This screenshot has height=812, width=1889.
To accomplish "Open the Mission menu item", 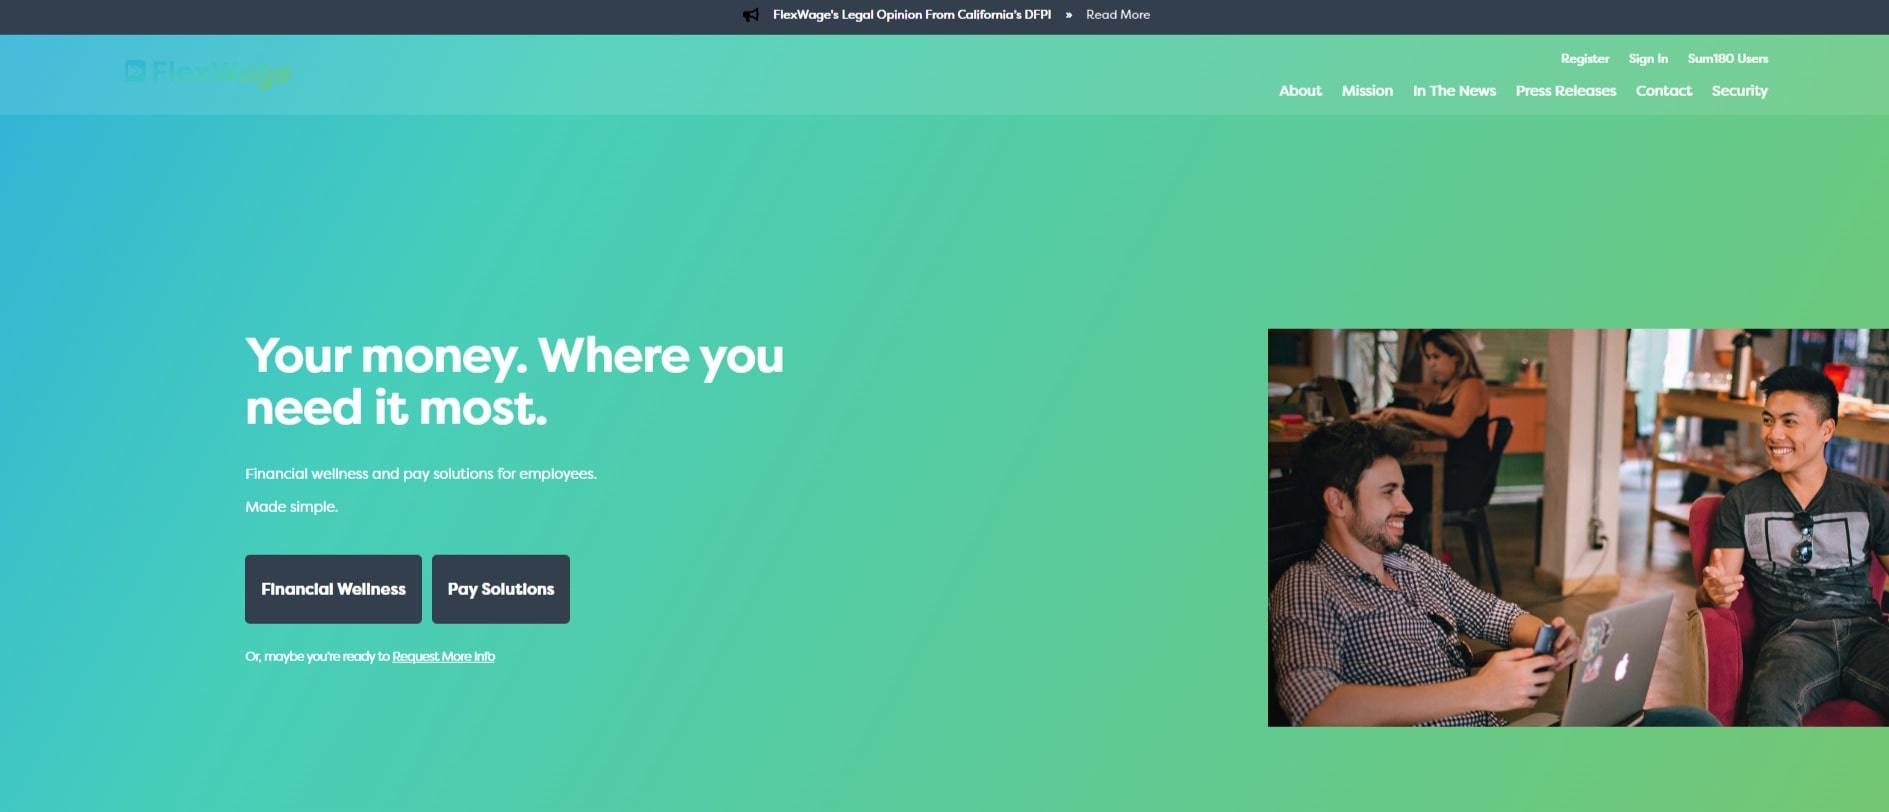I will click(x=1367, y=91).
